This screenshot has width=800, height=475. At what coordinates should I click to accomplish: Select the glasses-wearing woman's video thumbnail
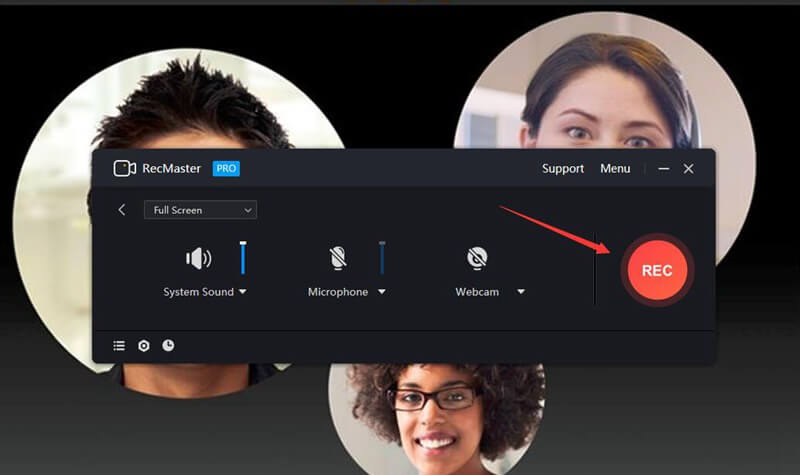pyautogui.click(x=437, y=419)
